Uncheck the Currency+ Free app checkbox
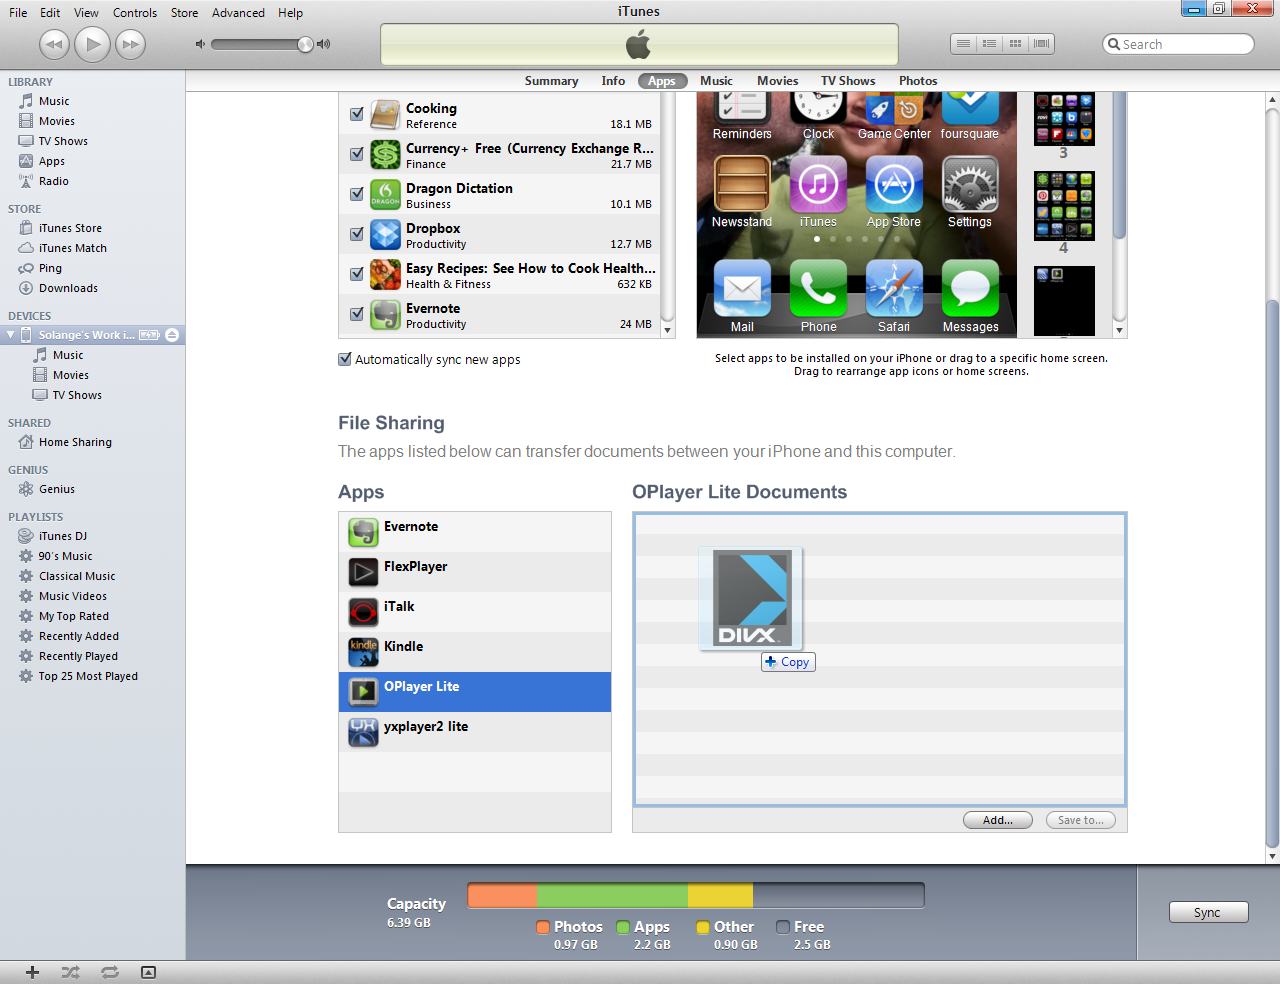This screenshot has width=1280, height=984. [356, 154]
